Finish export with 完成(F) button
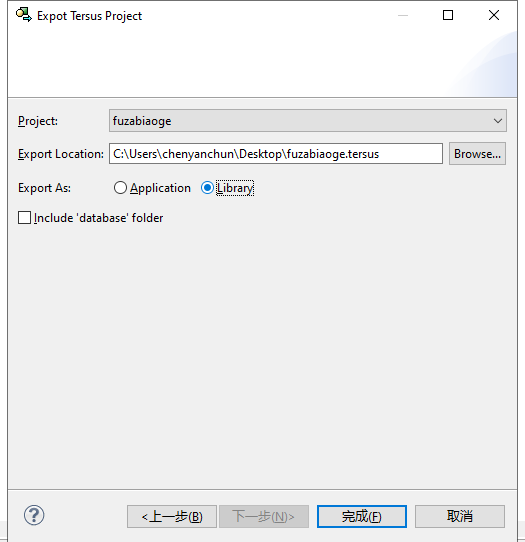This screenshot has height=542, width=525. point(362,516)
